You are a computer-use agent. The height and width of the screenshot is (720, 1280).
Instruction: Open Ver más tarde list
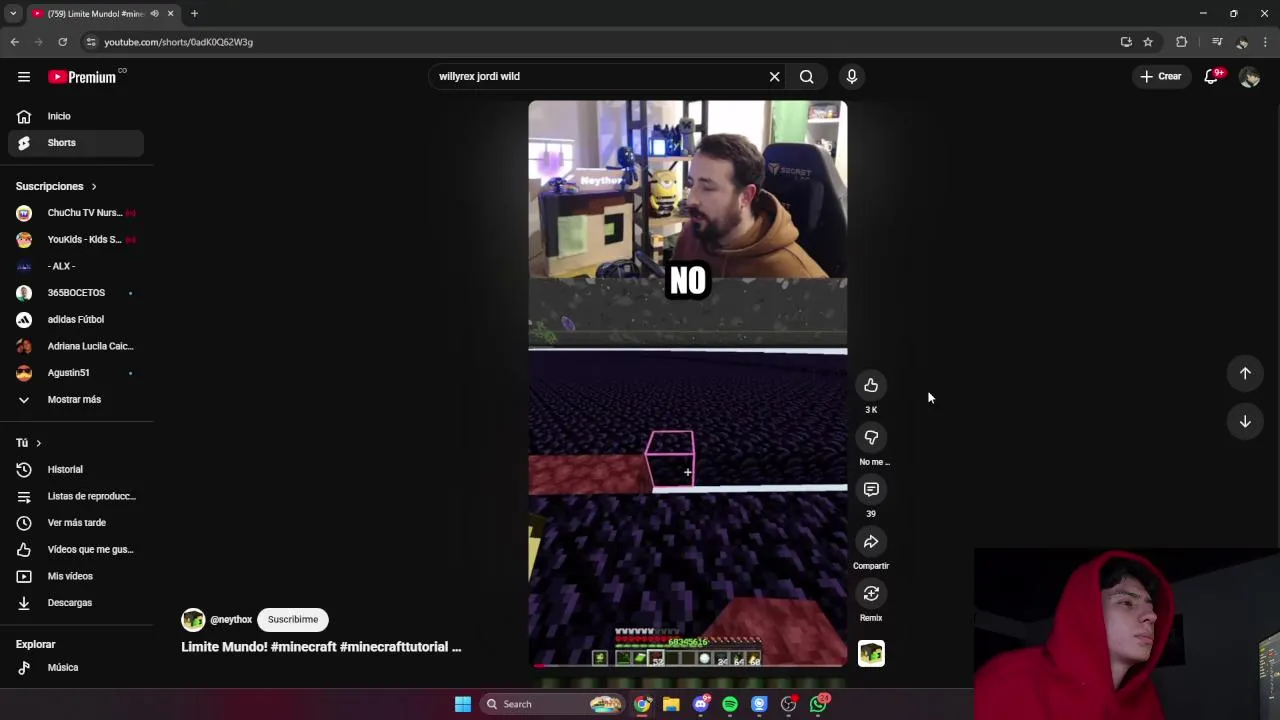(x=76, y=523)
